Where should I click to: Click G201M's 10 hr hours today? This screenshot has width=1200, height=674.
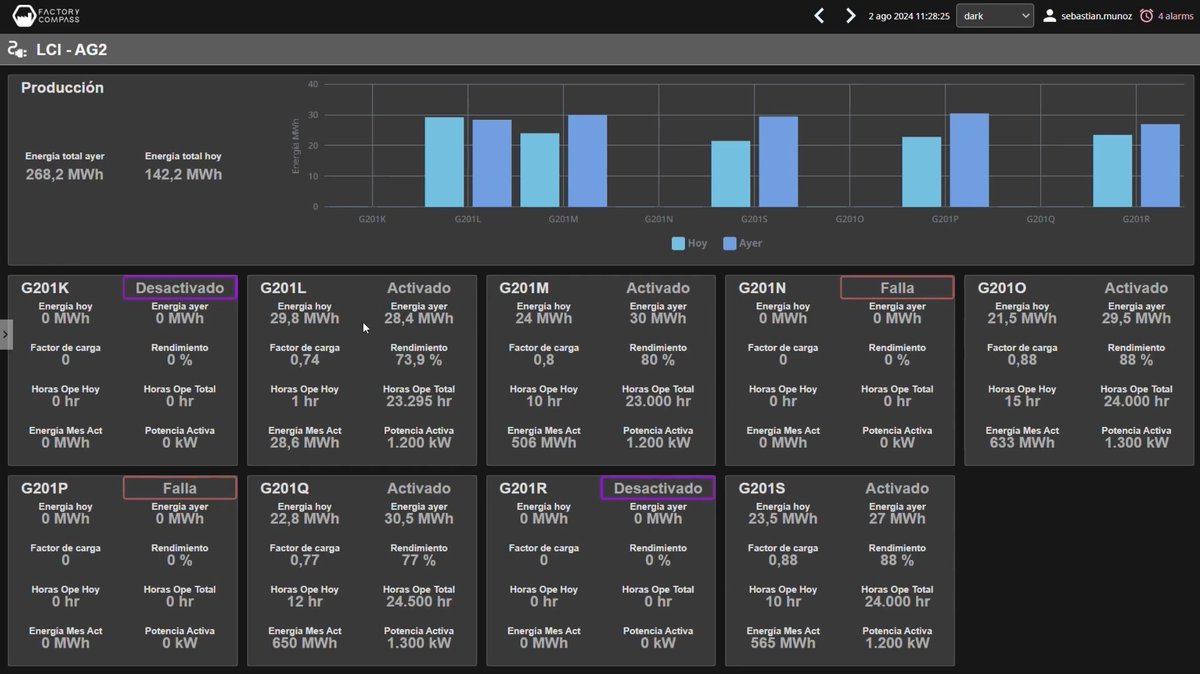pos(543,402)
